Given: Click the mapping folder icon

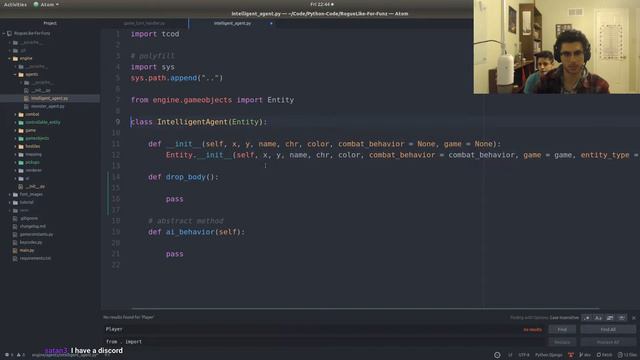Looking at the screenshot, I should pos(21,154).
